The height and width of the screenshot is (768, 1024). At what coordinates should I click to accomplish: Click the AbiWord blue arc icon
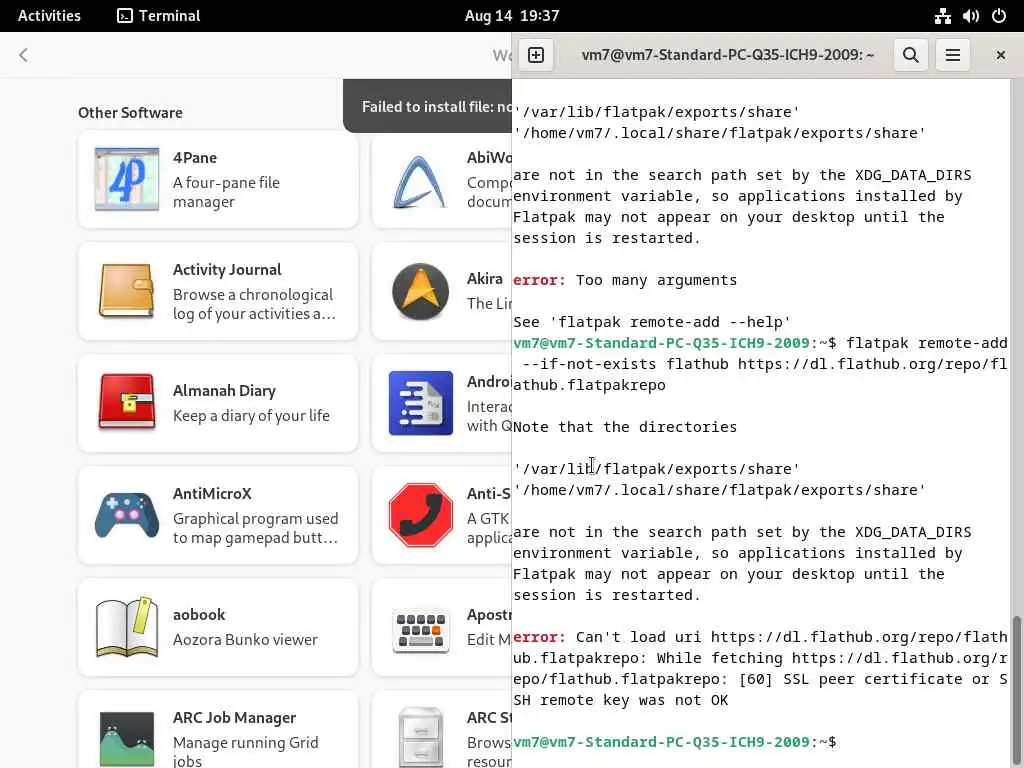coord(419,180)
